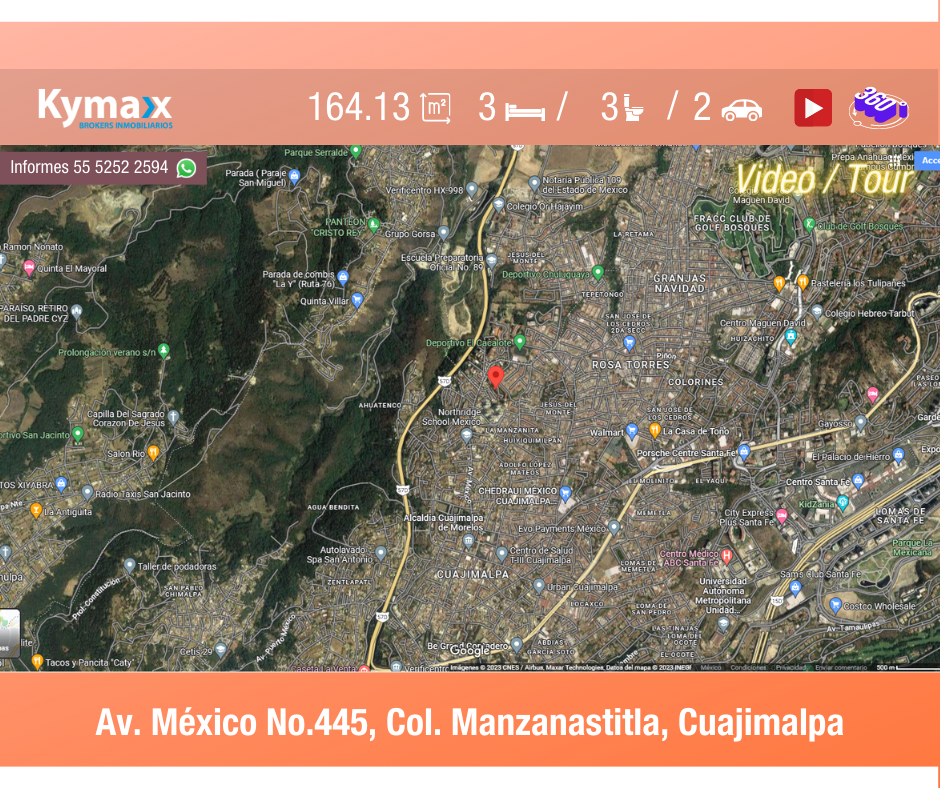This screenshot has height=788, width=940.
Task: Click the CUAJIMALPA neighborhood label
Action: 473,575
